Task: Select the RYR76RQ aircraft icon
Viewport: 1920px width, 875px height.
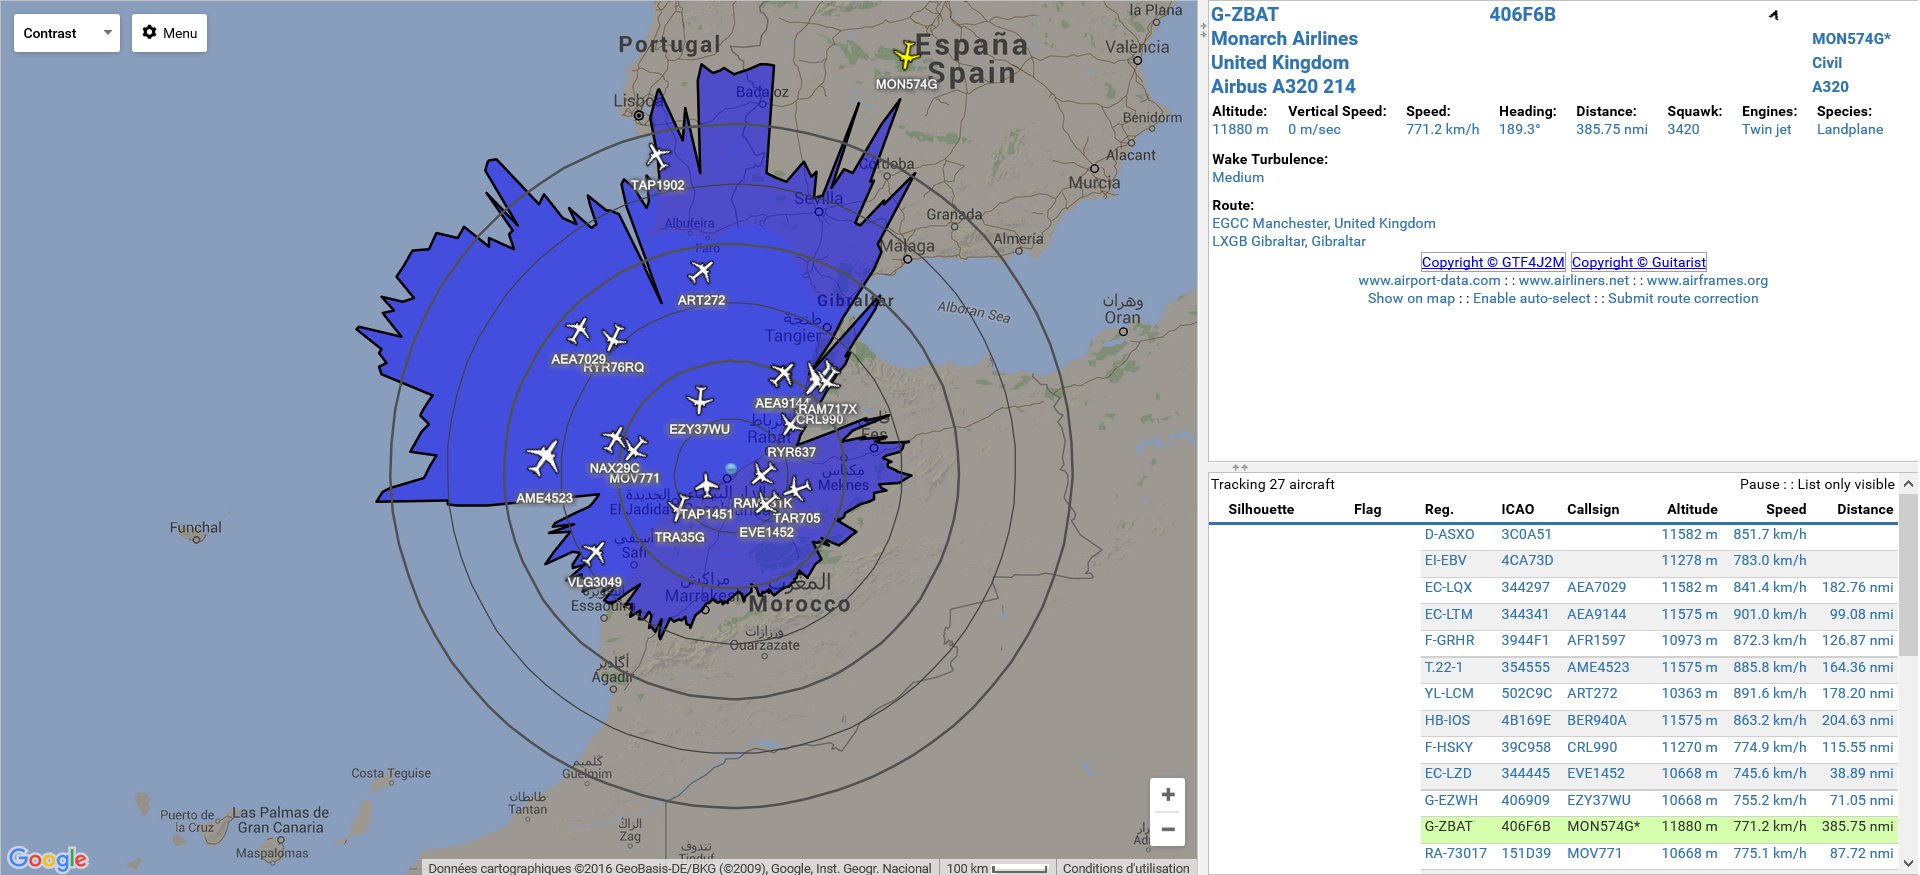Action: 614,337
